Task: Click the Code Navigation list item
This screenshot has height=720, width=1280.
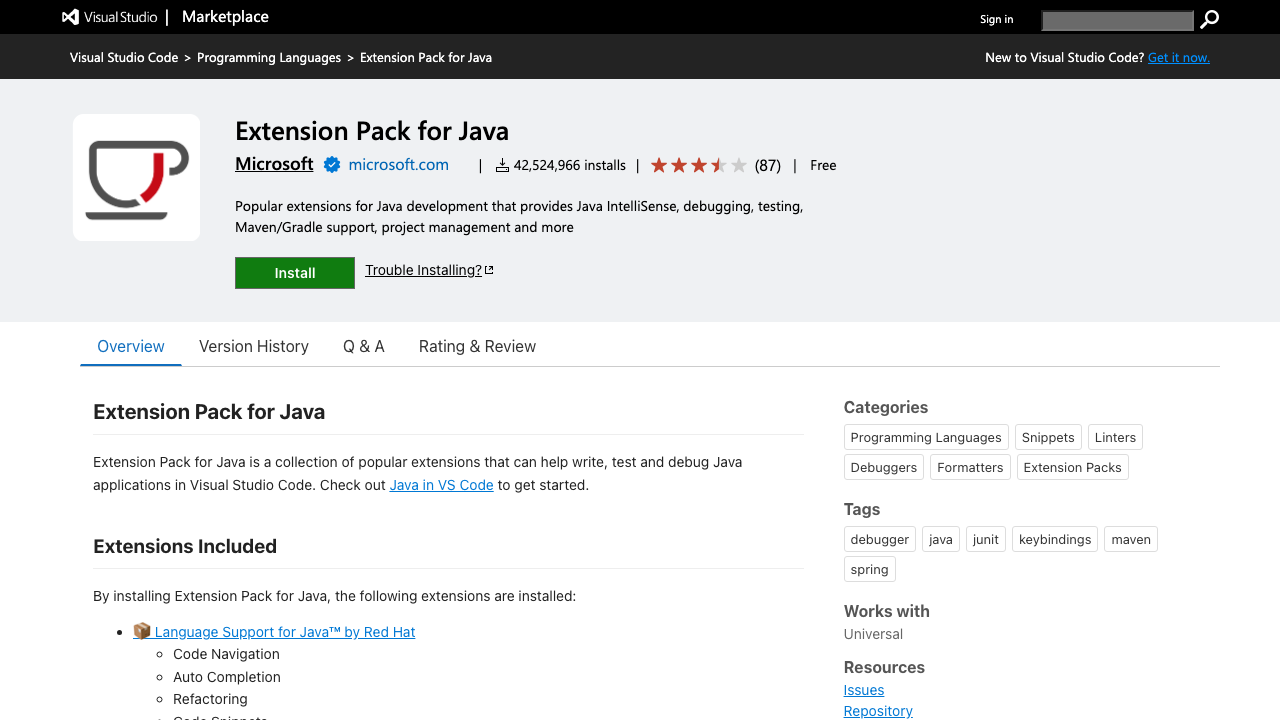Action: [x=226, y=654]
